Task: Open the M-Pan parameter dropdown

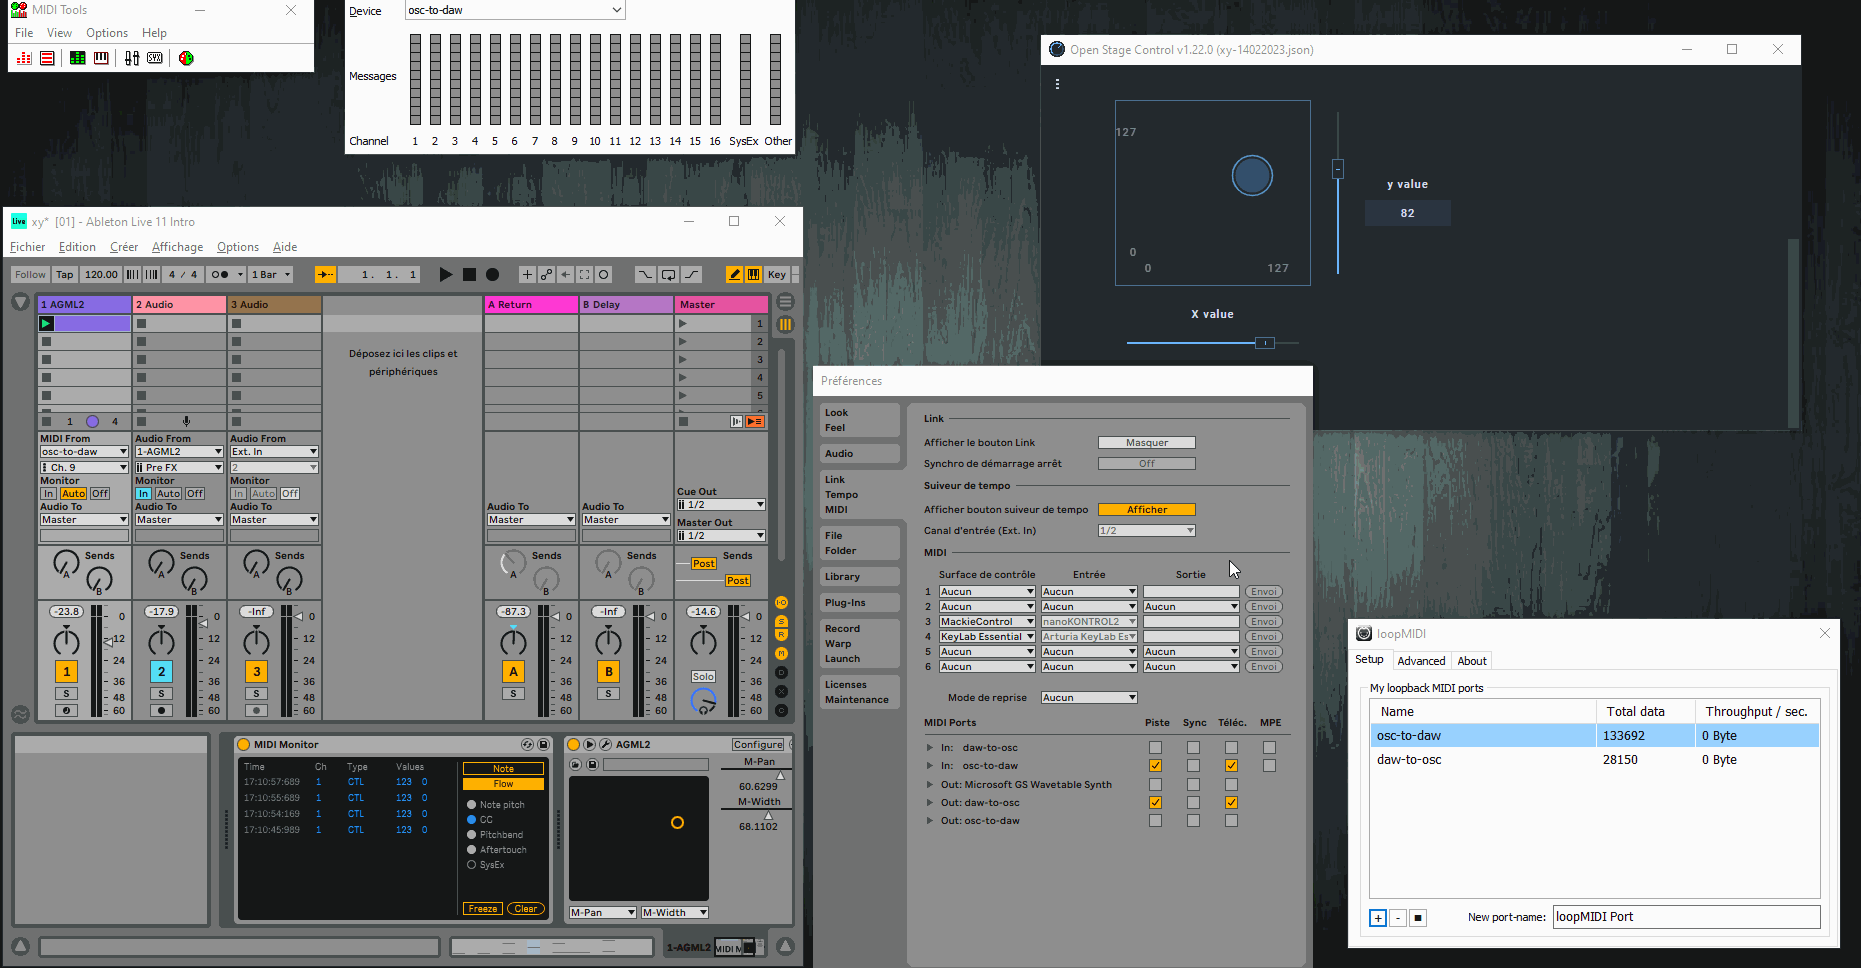Action: point(603,913)
